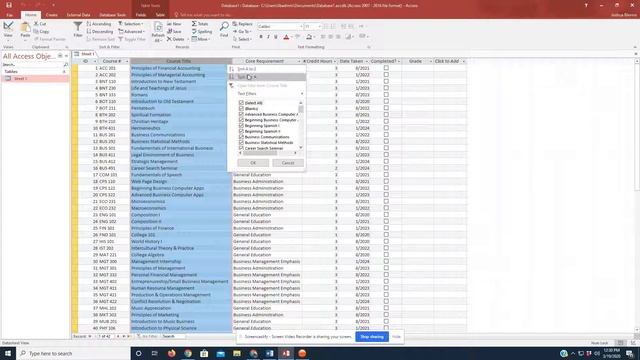Click Hide on the sharing notification
Viewport: 640px width, 360px height.
pos(396,337)
